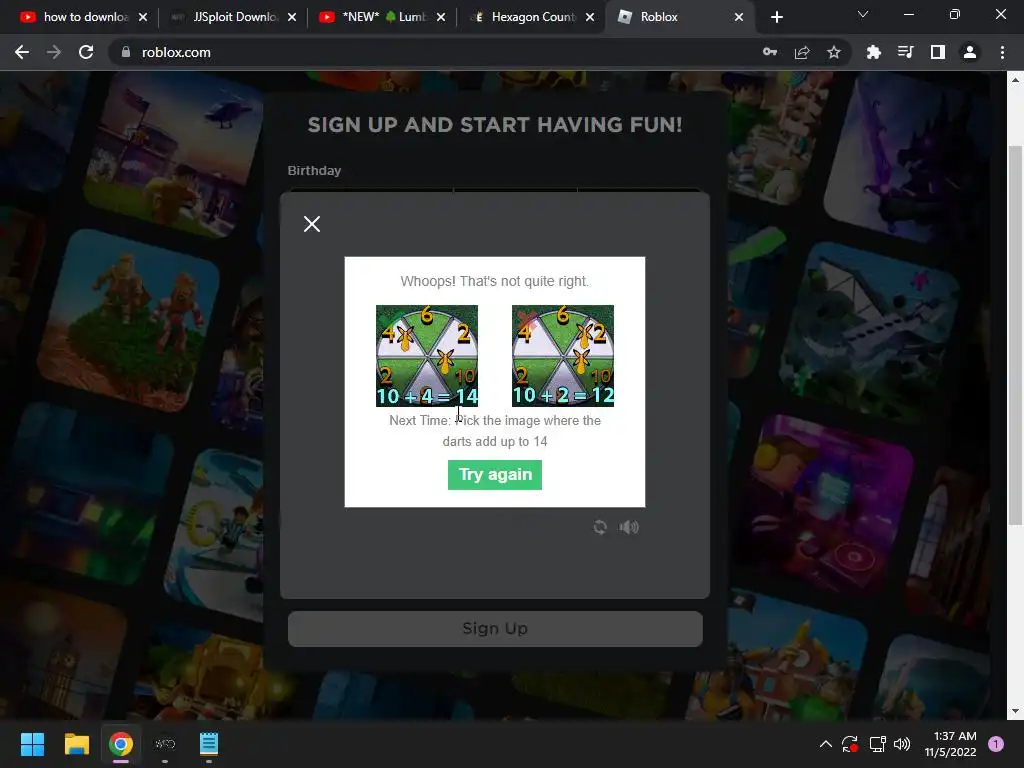
Task: Switch to the audio challenge speaker icon
Action: click(x=629, y=527)
